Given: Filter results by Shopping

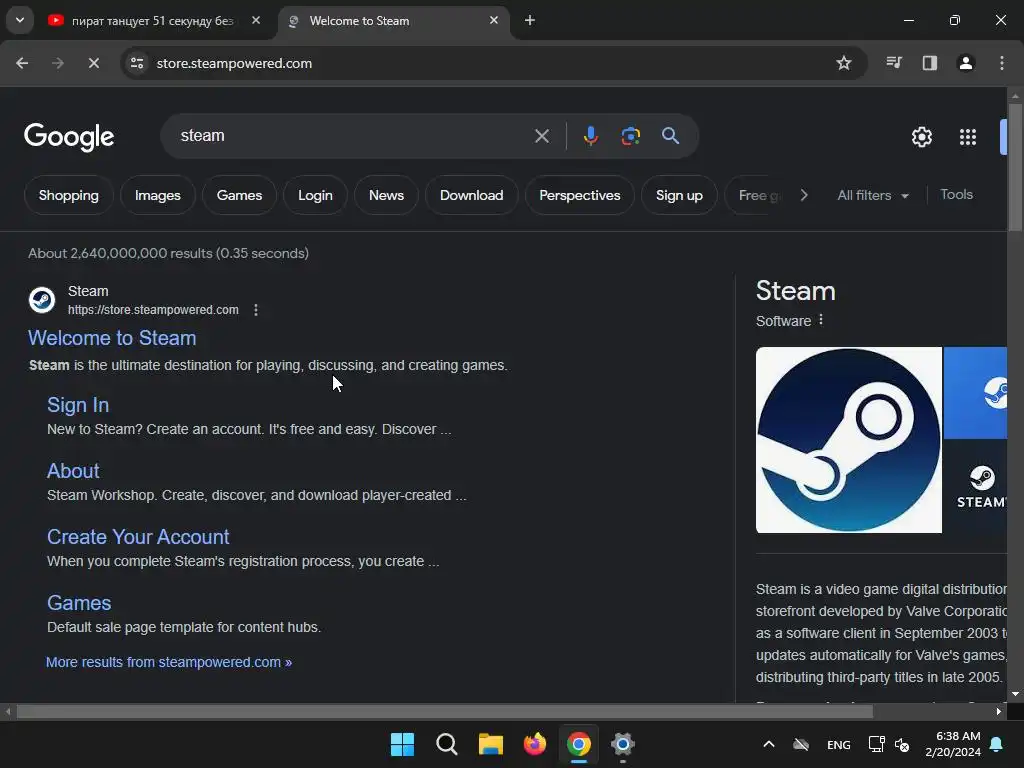Looking at the screenshot, I should (69, 195).
